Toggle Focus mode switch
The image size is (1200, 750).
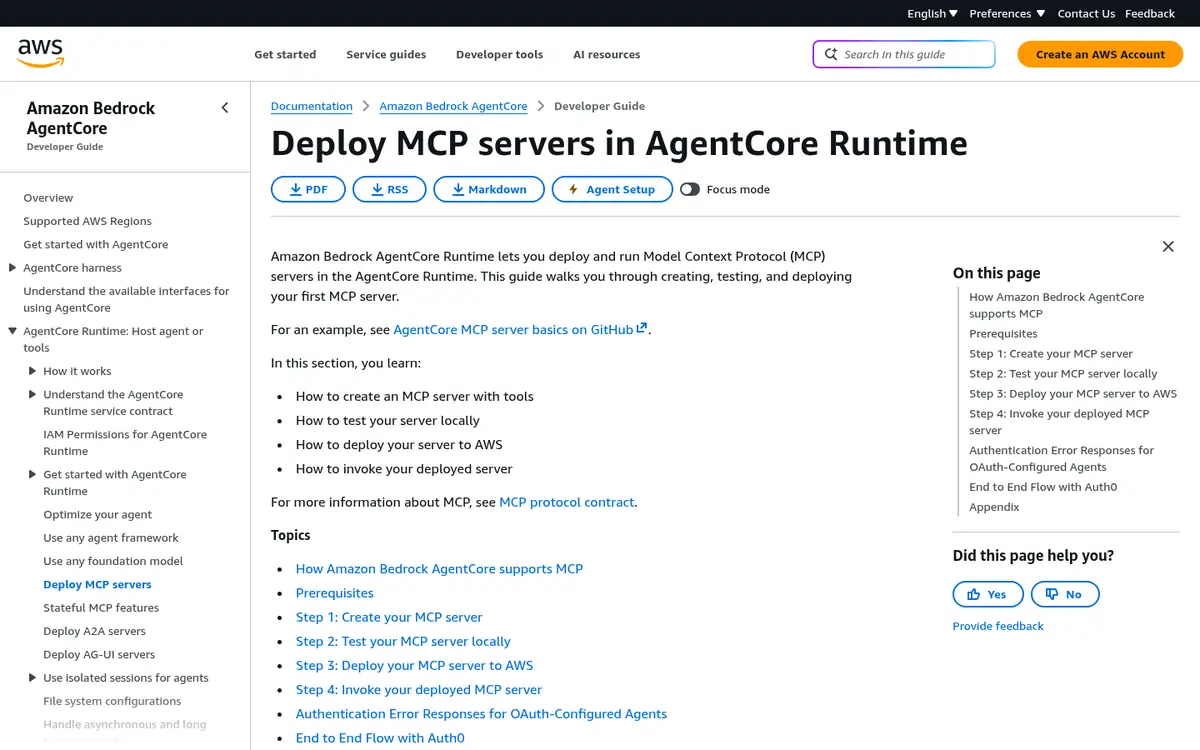690,189
